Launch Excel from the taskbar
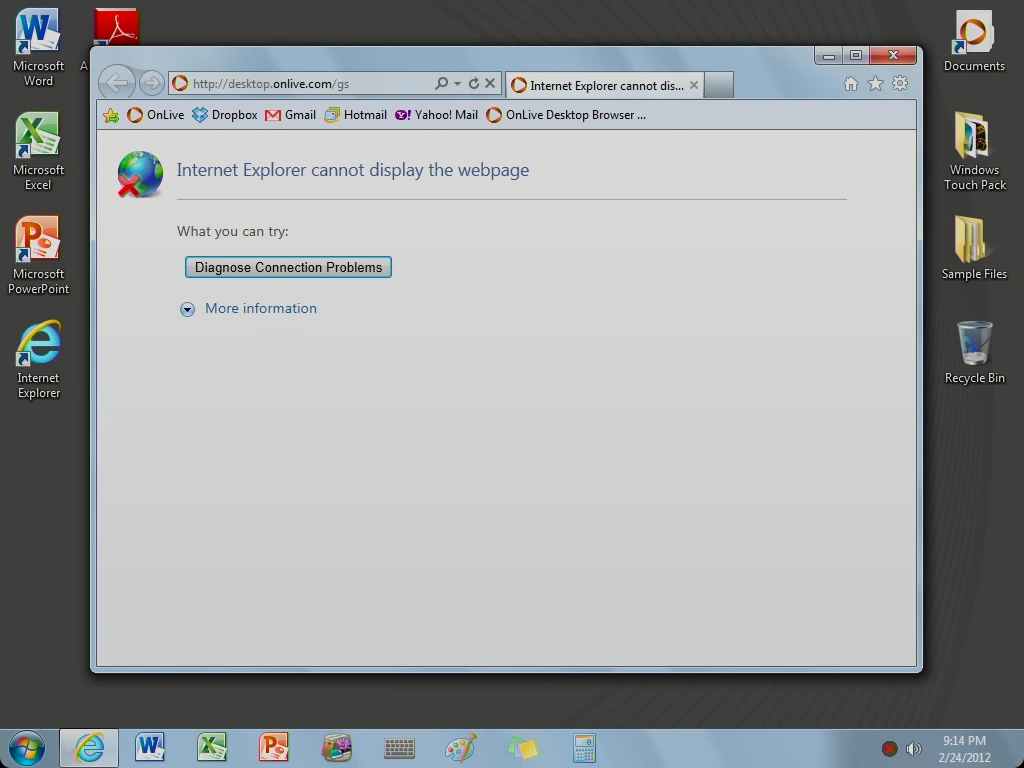The image size is (1024, 768). [x=212, y=748]
